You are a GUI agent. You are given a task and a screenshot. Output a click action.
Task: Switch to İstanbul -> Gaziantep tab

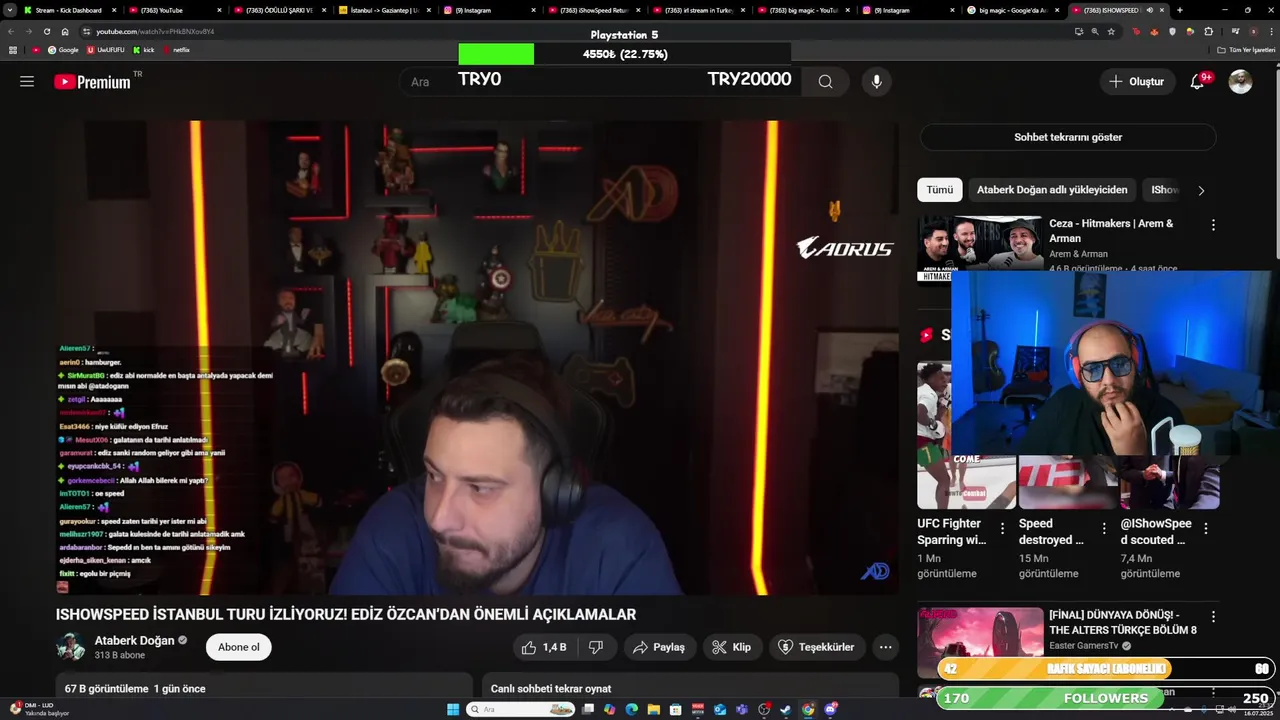click(x=384, y=10)
